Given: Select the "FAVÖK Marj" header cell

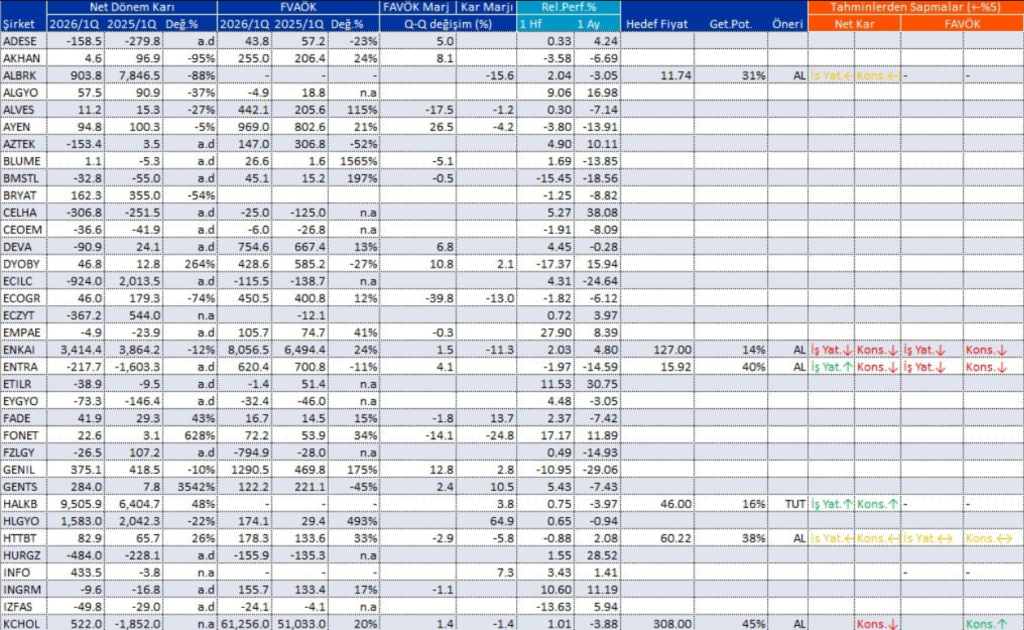Looking at the screenshot, I should coord(416,7).
